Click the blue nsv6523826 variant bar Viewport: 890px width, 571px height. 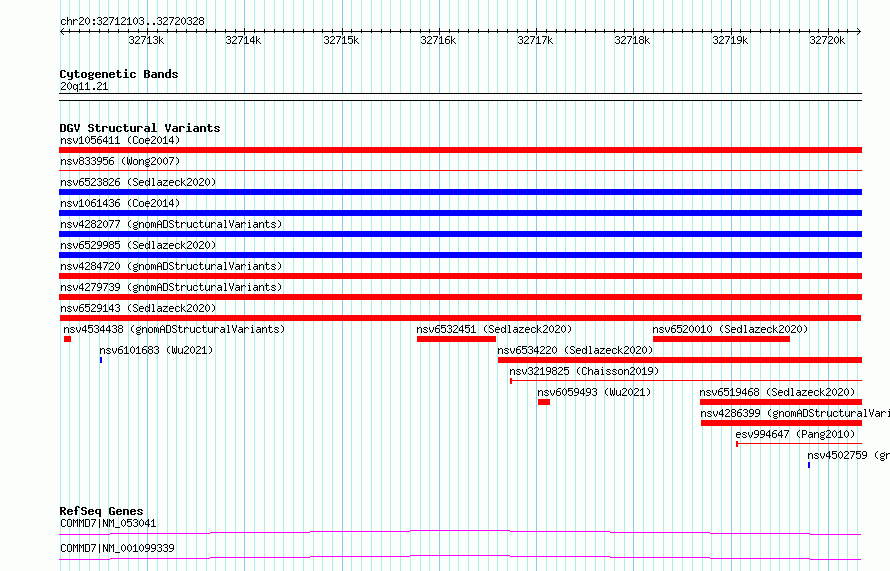coord(460,192)
